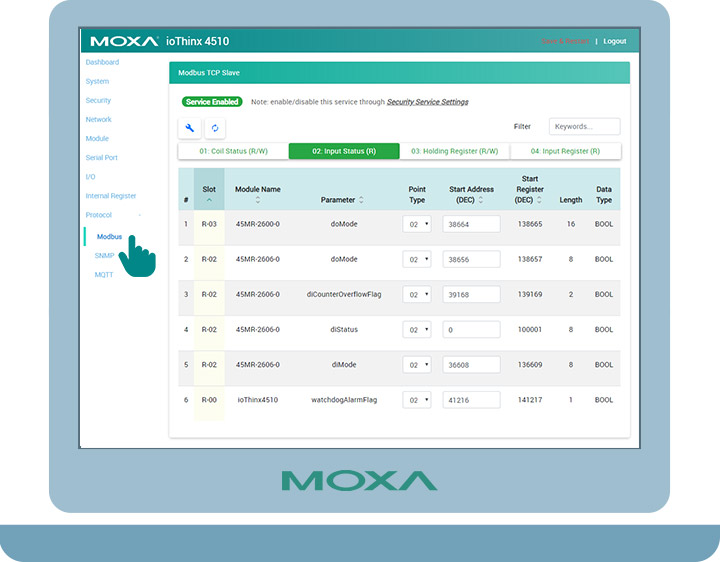Open Point Type dropdown for diStatus
This screenshot has width=720, height=562.
click(x=417, y=330)
